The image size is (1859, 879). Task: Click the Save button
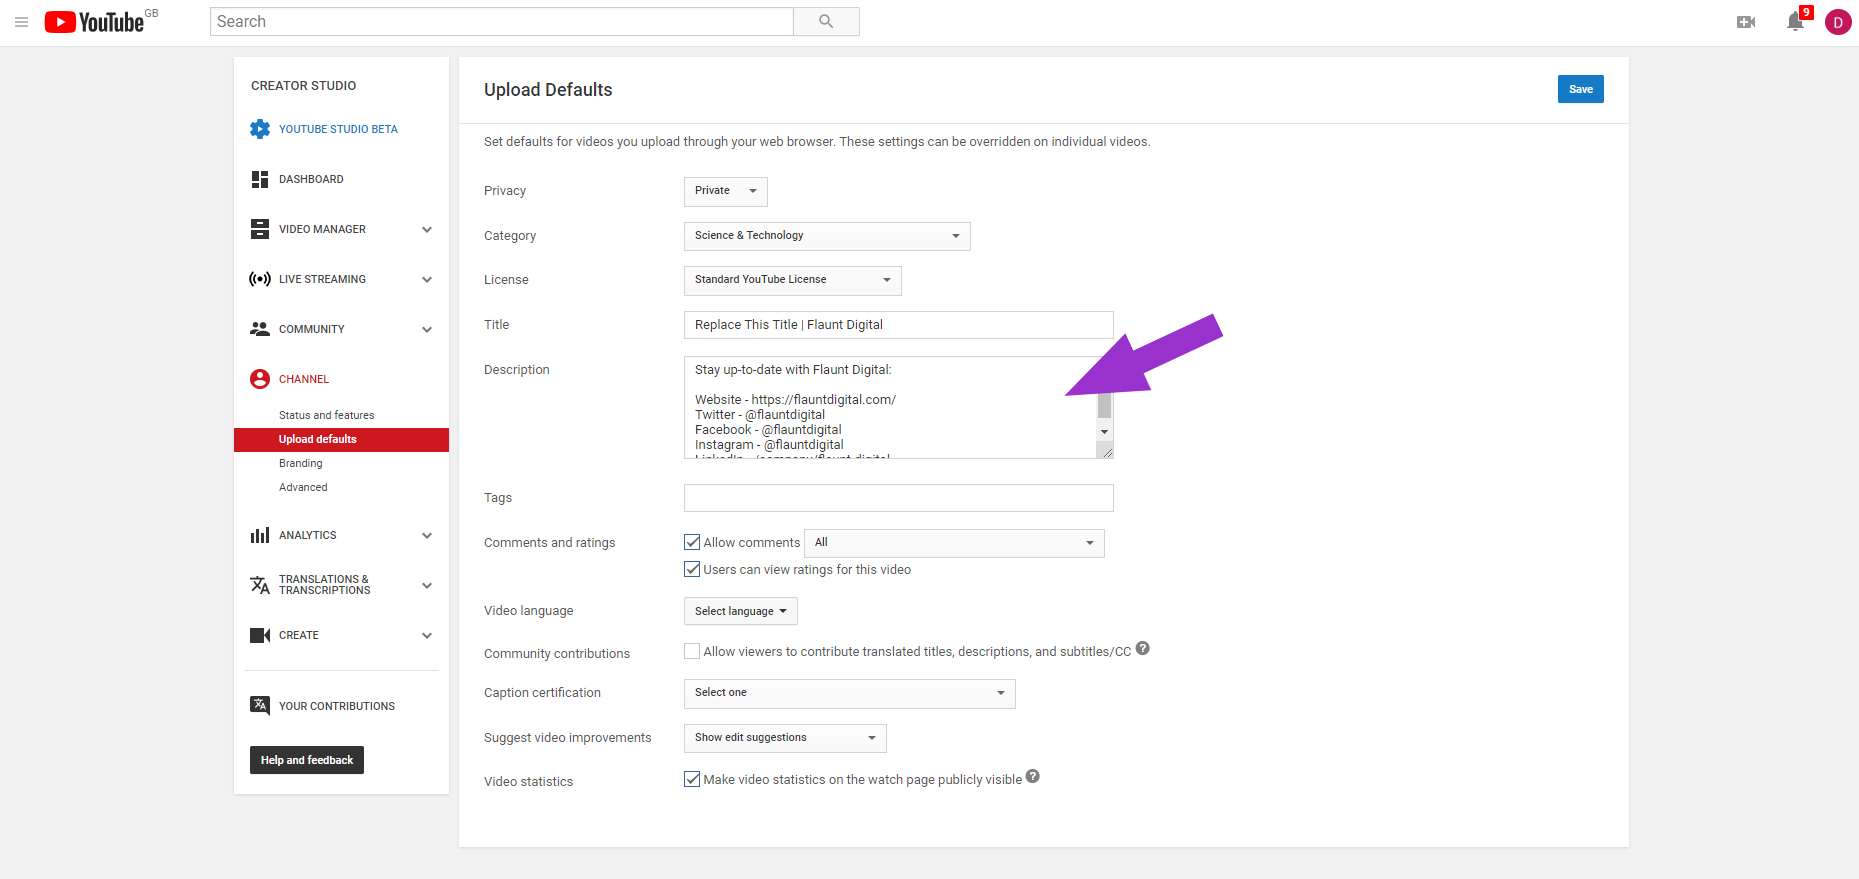[x=1580, y=89]
